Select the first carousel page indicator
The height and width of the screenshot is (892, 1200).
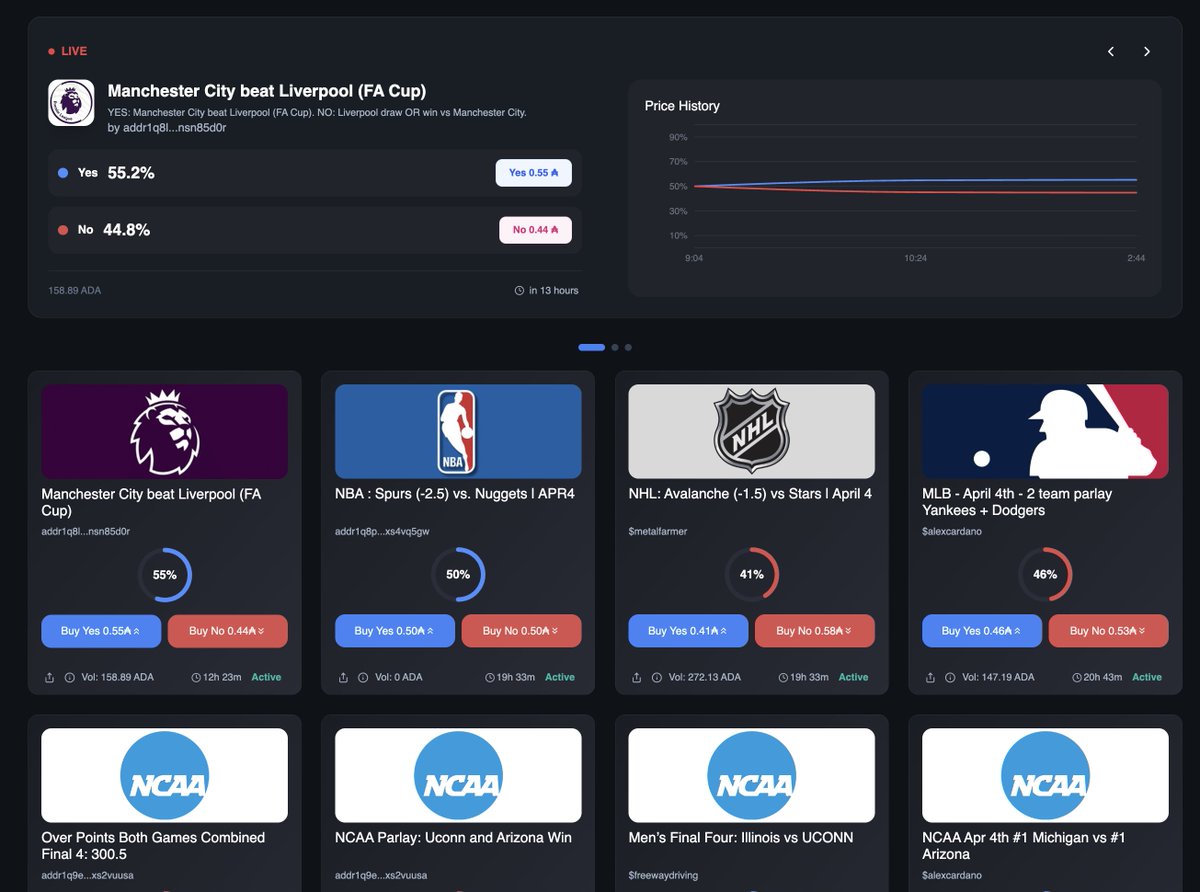pos(592,347)
